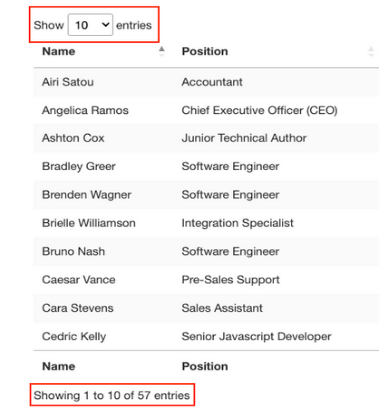Open the Show entries count dropdown

[x=90, y=25]
